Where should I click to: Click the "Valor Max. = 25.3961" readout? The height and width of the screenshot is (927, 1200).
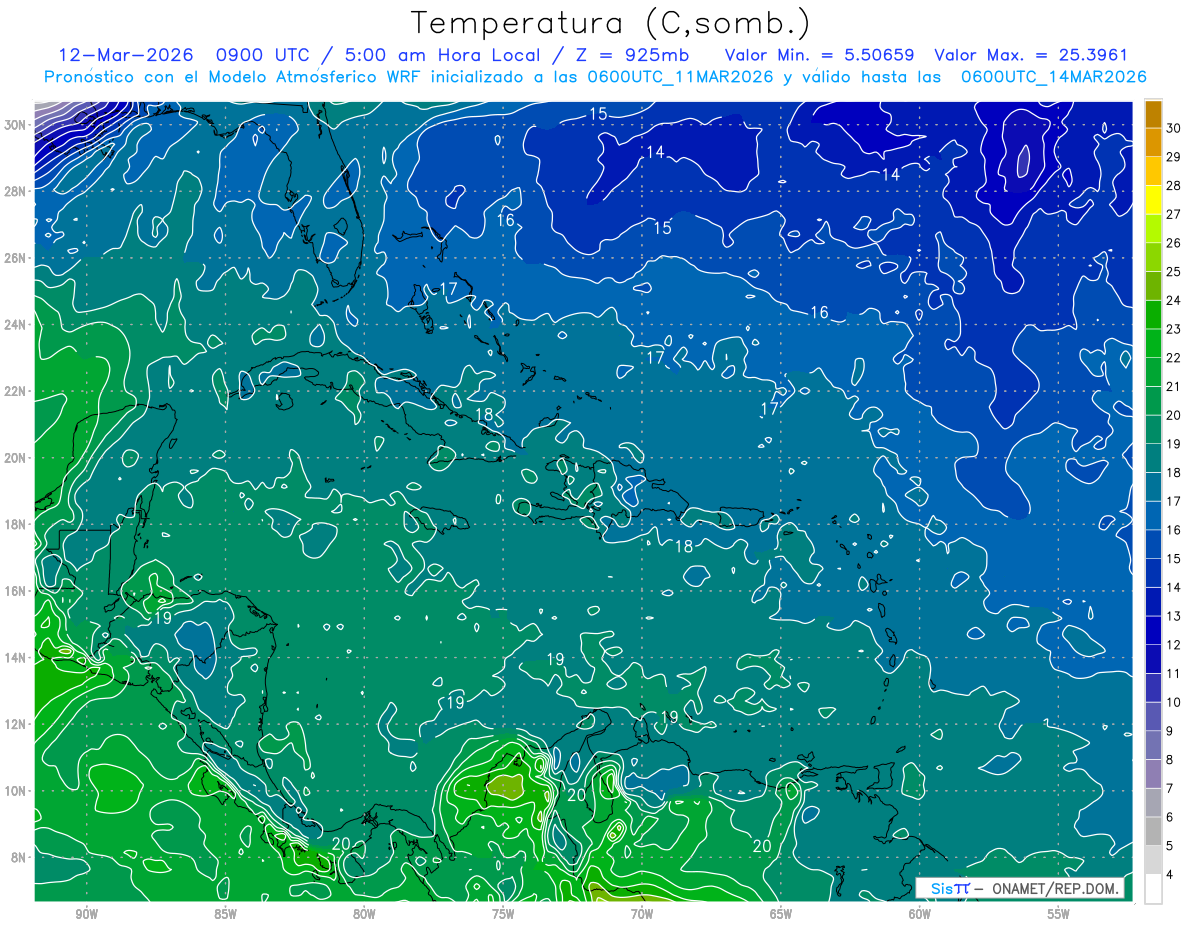1031,55
